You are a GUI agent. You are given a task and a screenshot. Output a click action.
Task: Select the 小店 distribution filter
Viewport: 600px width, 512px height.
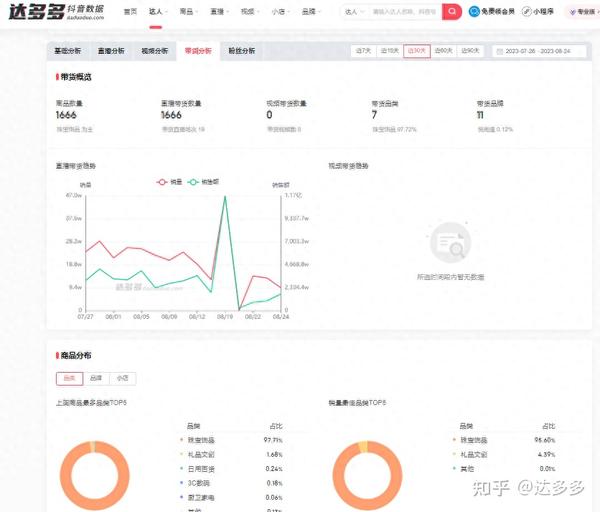[122, 378]
